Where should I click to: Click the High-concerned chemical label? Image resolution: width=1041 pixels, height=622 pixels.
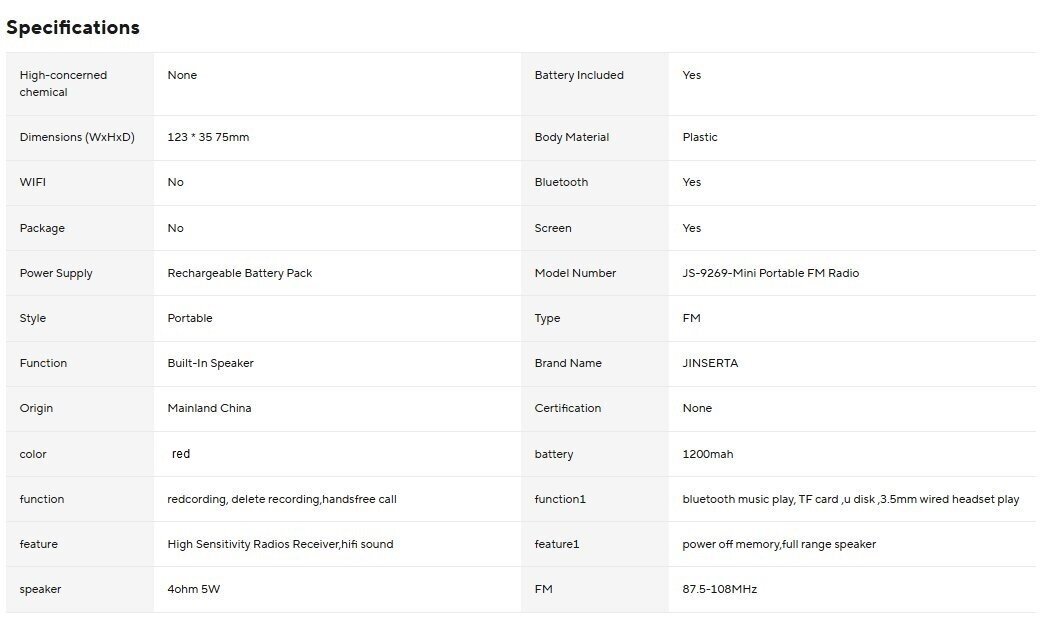(x=63, y=83)
